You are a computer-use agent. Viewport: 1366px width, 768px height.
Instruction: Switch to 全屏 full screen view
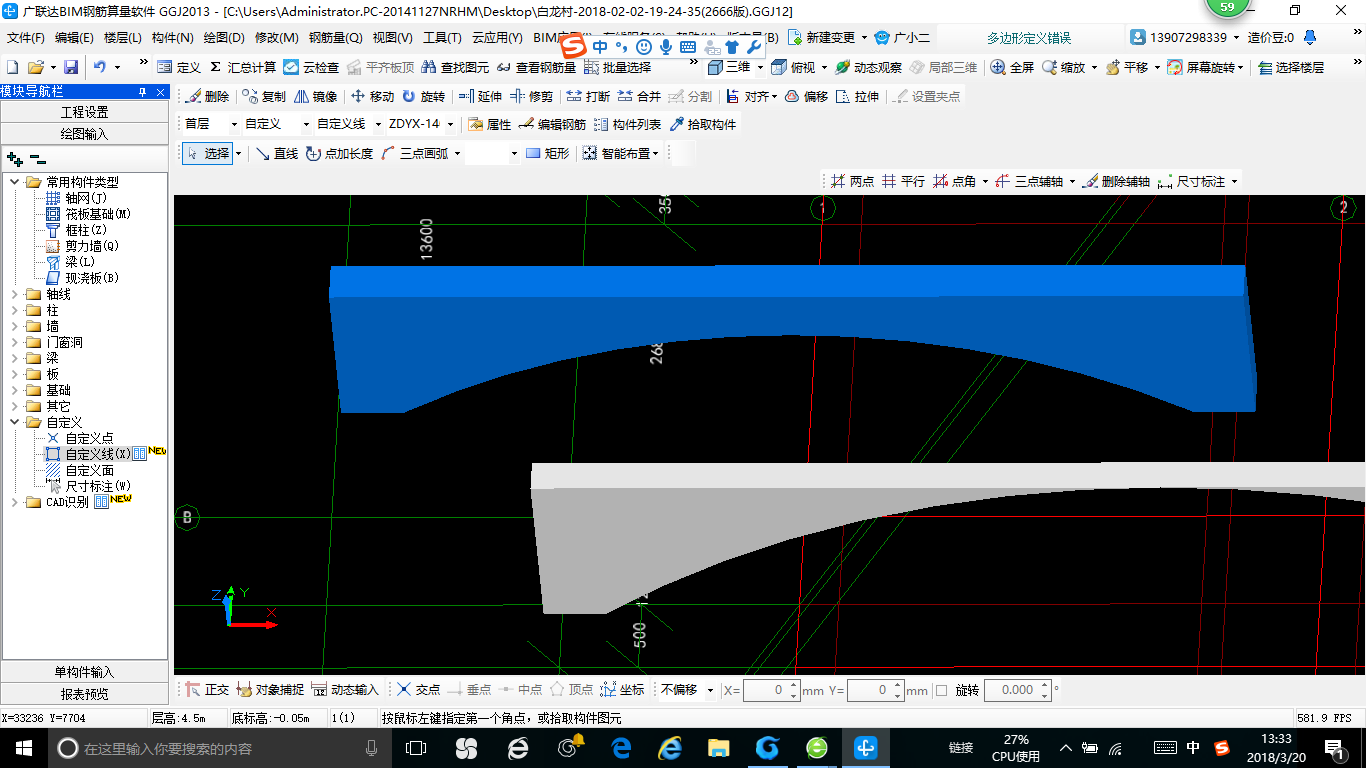(x=1012, y=67)
